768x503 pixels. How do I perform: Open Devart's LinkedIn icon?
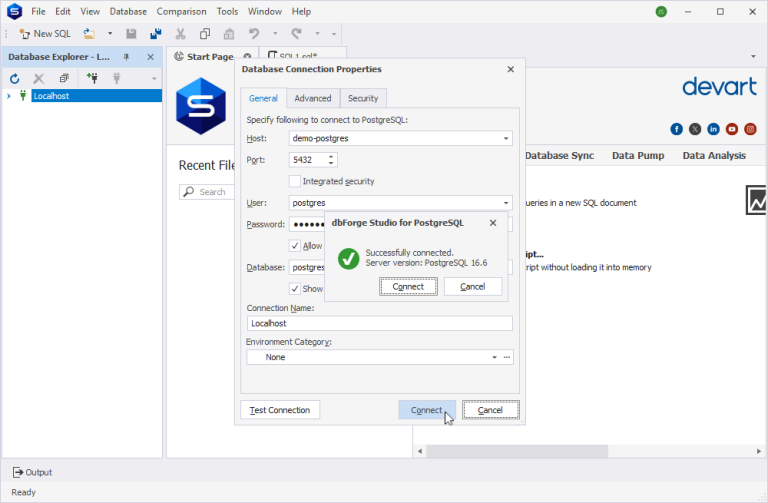[x=713, y=129]
